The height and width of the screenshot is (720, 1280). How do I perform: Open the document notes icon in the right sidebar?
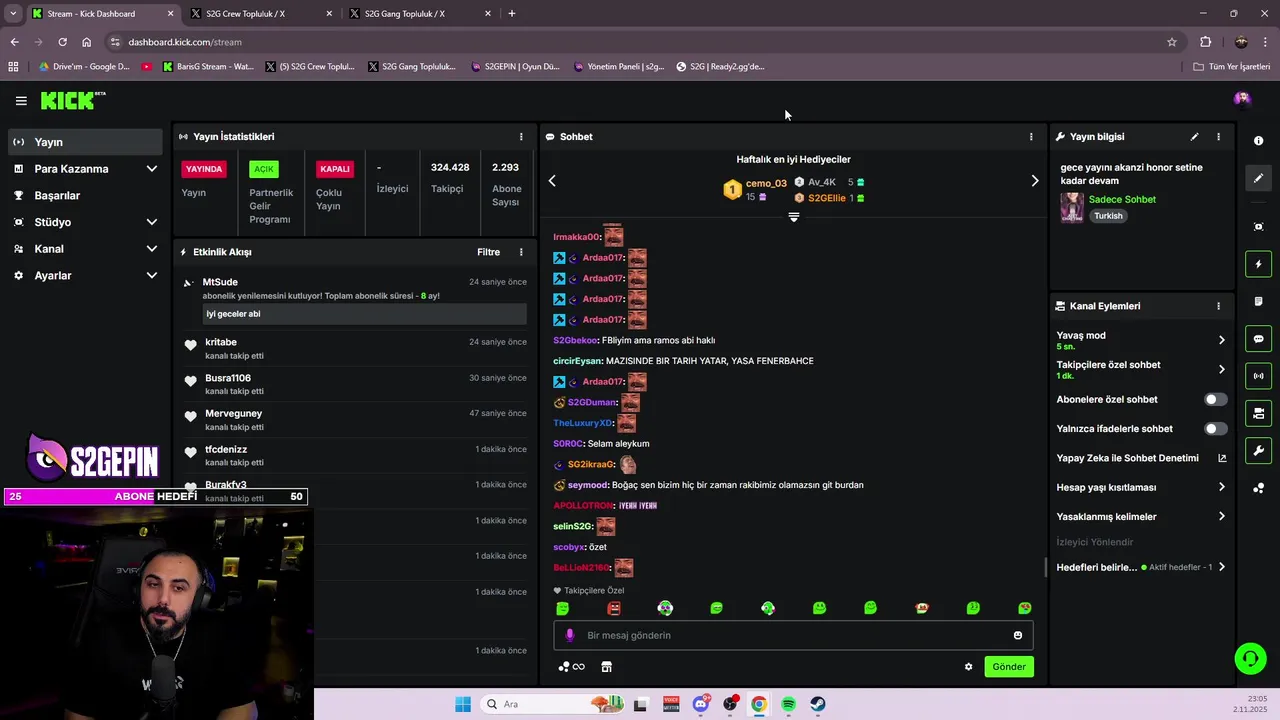pyautogui.click(x=1259, y=301)
